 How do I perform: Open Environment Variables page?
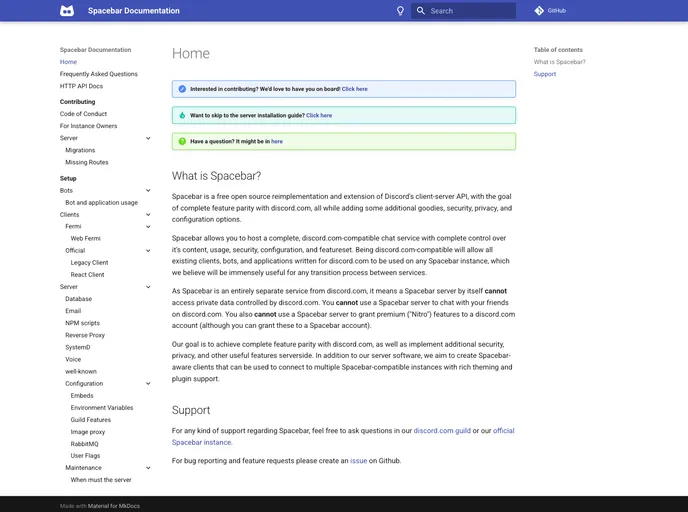[x=102, y=408]
